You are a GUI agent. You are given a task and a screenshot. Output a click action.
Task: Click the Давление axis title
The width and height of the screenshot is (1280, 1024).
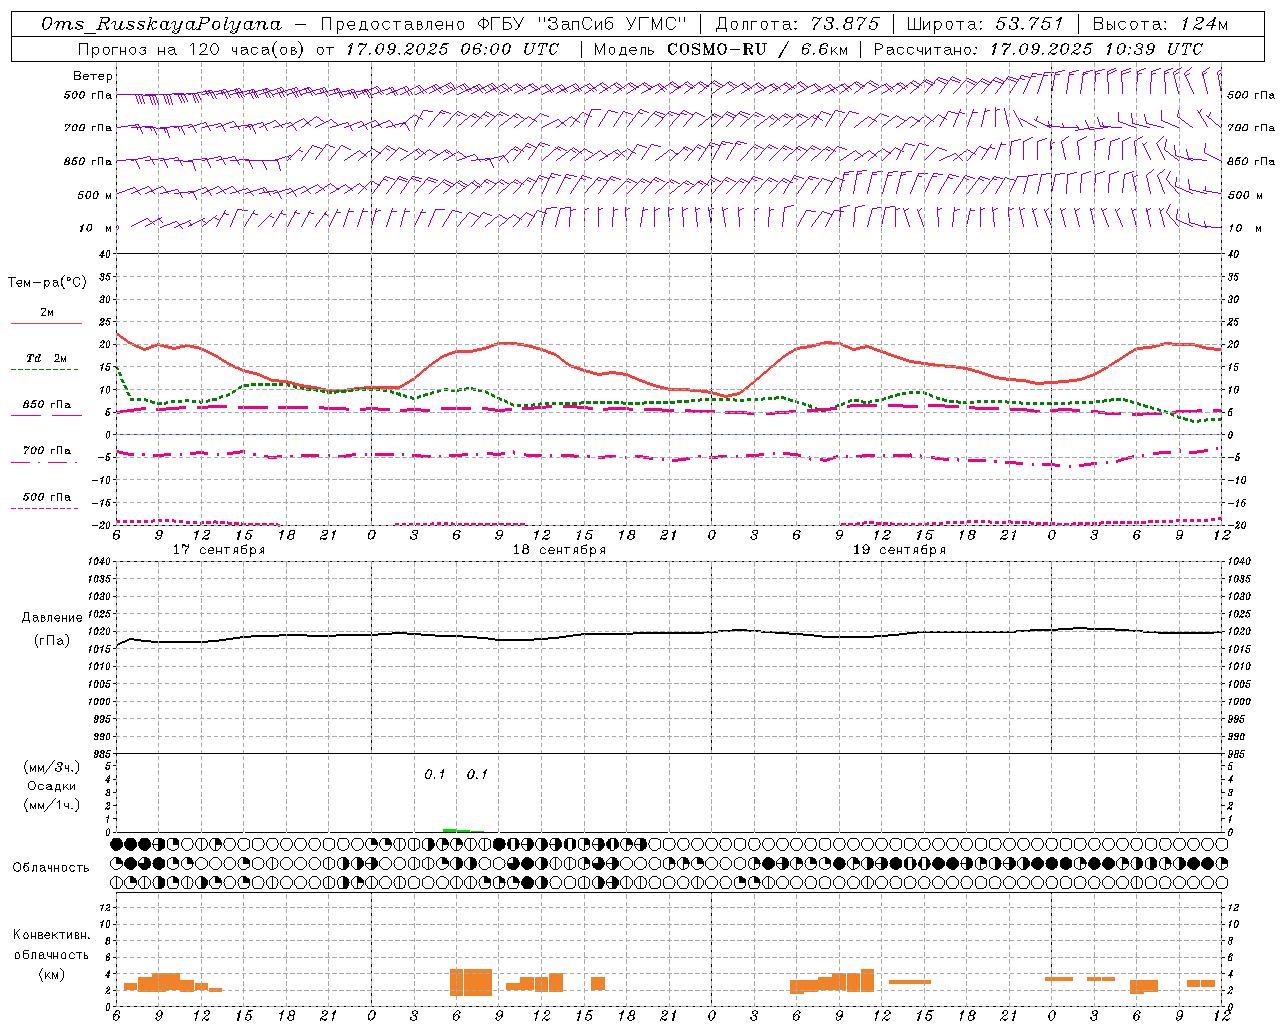coord(52,618)
